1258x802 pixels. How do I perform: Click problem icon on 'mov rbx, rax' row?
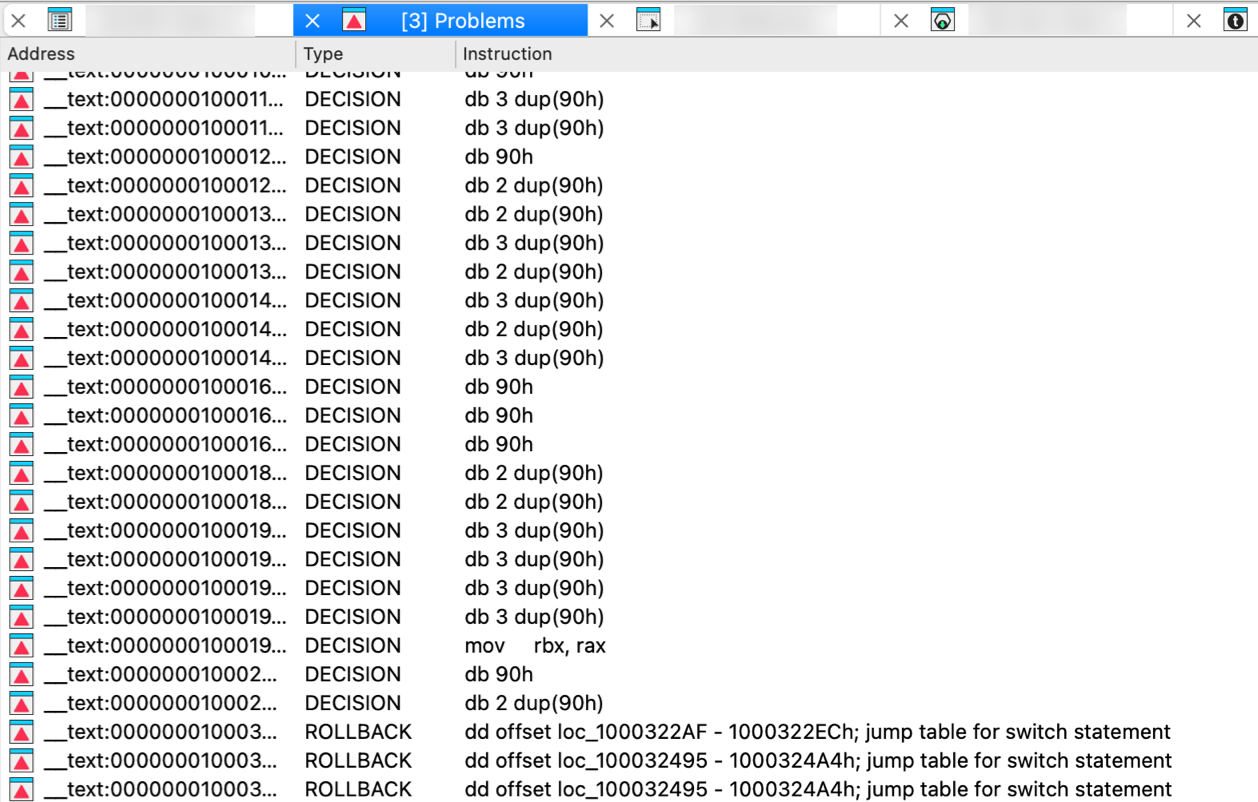tap(21, 646)
